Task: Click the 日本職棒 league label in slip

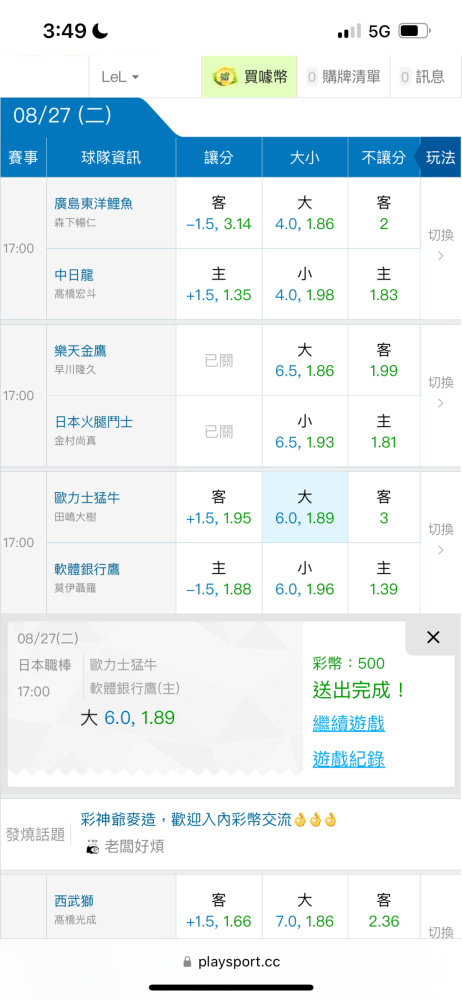Action: pos(43,666)
